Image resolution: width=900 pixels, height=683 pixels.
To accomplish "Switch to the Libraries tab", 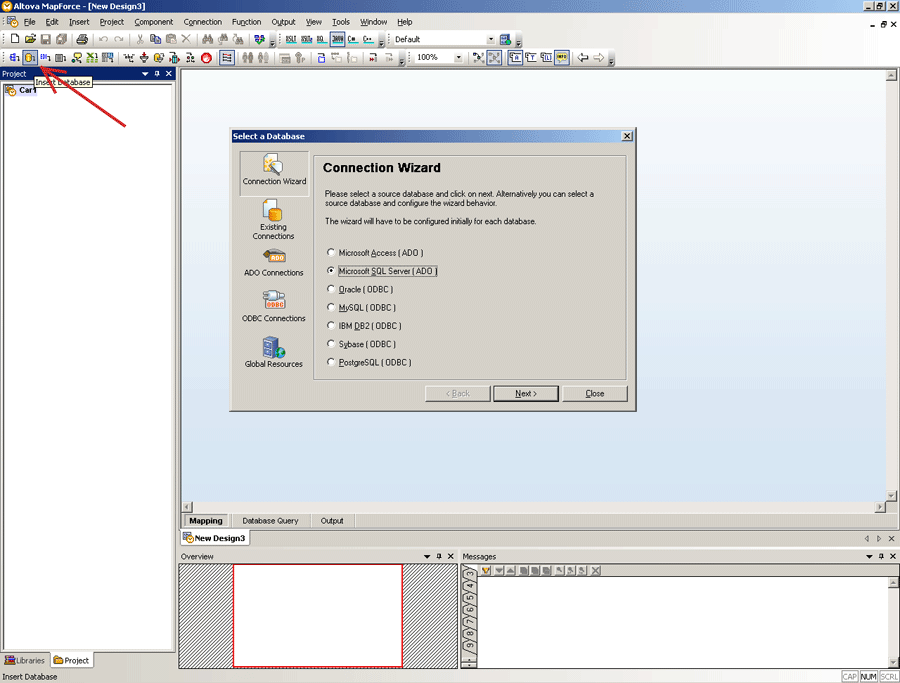I will [x=25, y=661].
